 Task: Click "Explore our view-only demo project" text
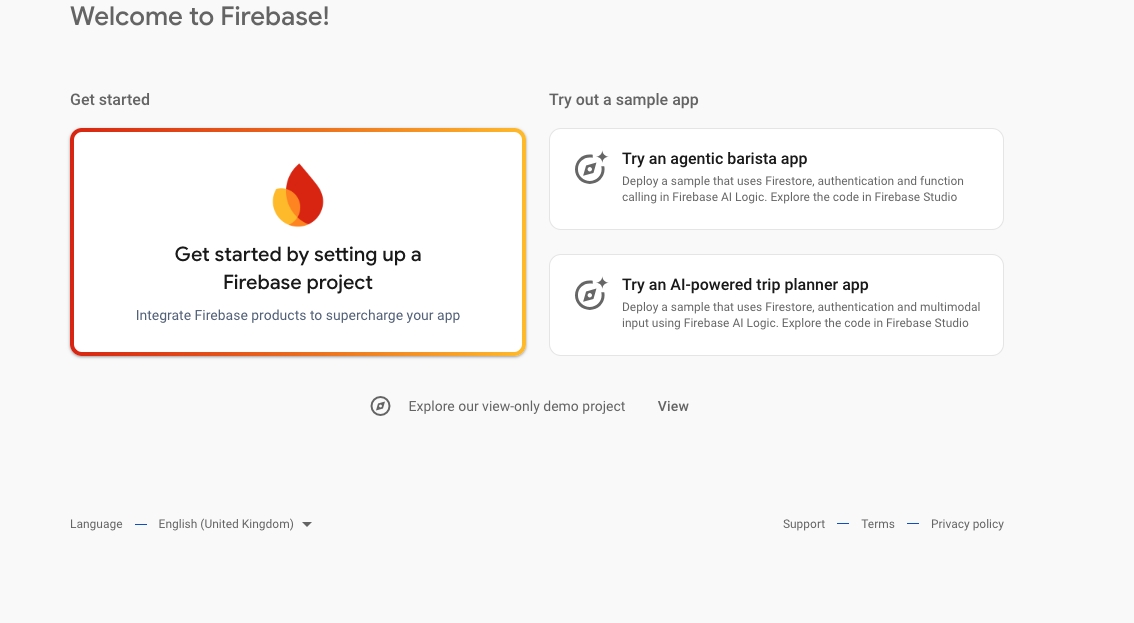click(x=517, y=406)
